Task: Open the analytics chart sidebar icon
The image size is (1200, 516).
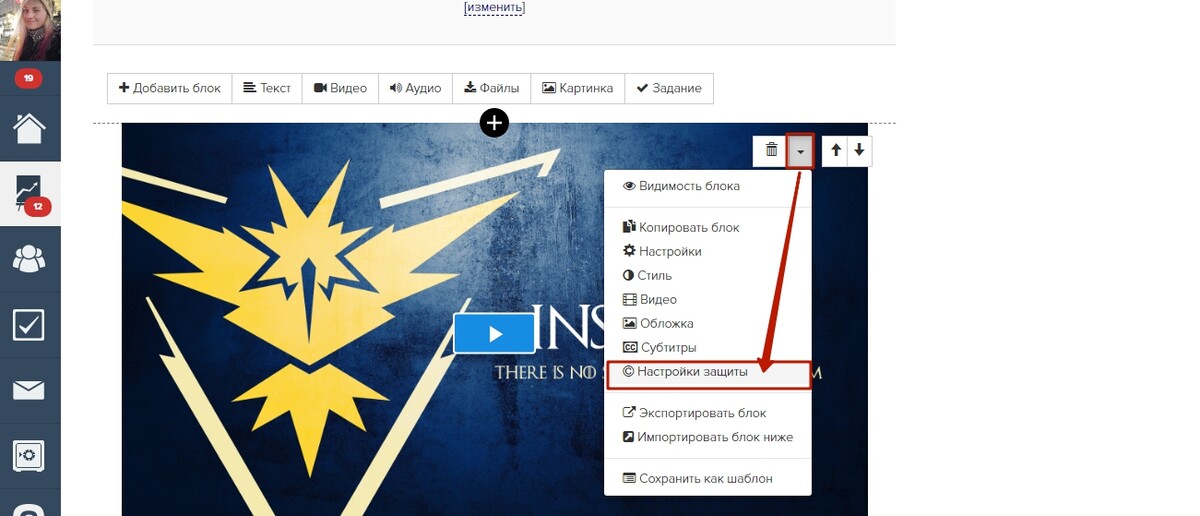Action: coord(29,194)
